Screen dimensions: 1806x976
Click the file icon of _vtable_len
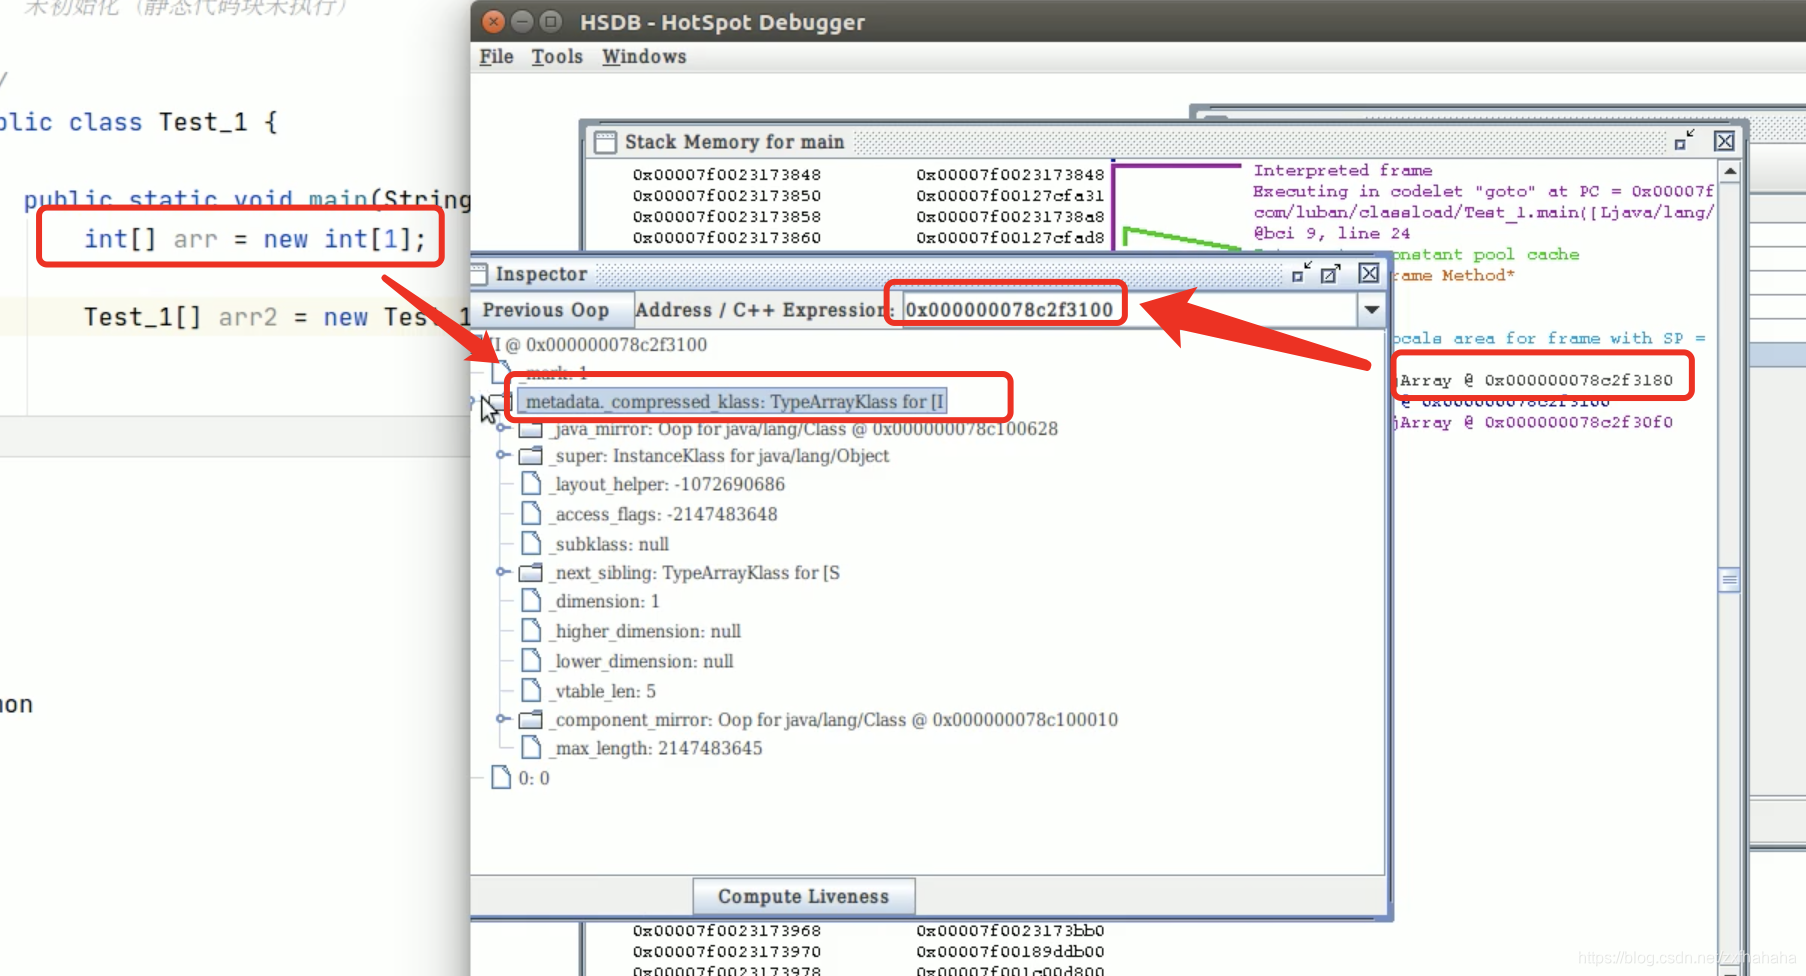(x=531, y=691)
